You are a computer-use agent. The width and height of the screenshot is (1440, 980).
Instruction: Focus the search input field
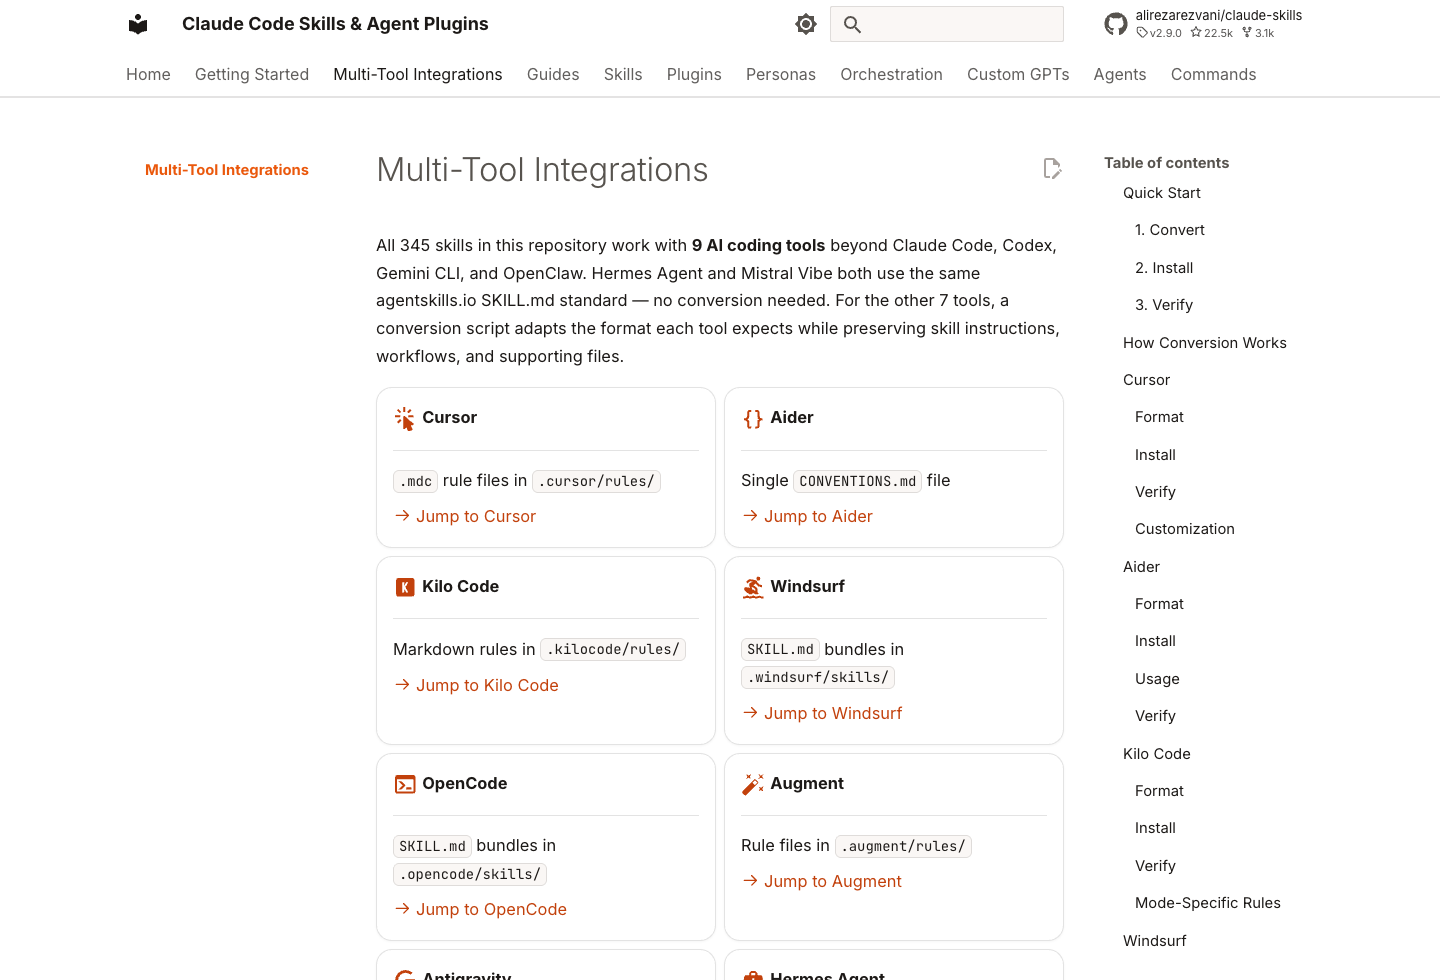(947, 24)
